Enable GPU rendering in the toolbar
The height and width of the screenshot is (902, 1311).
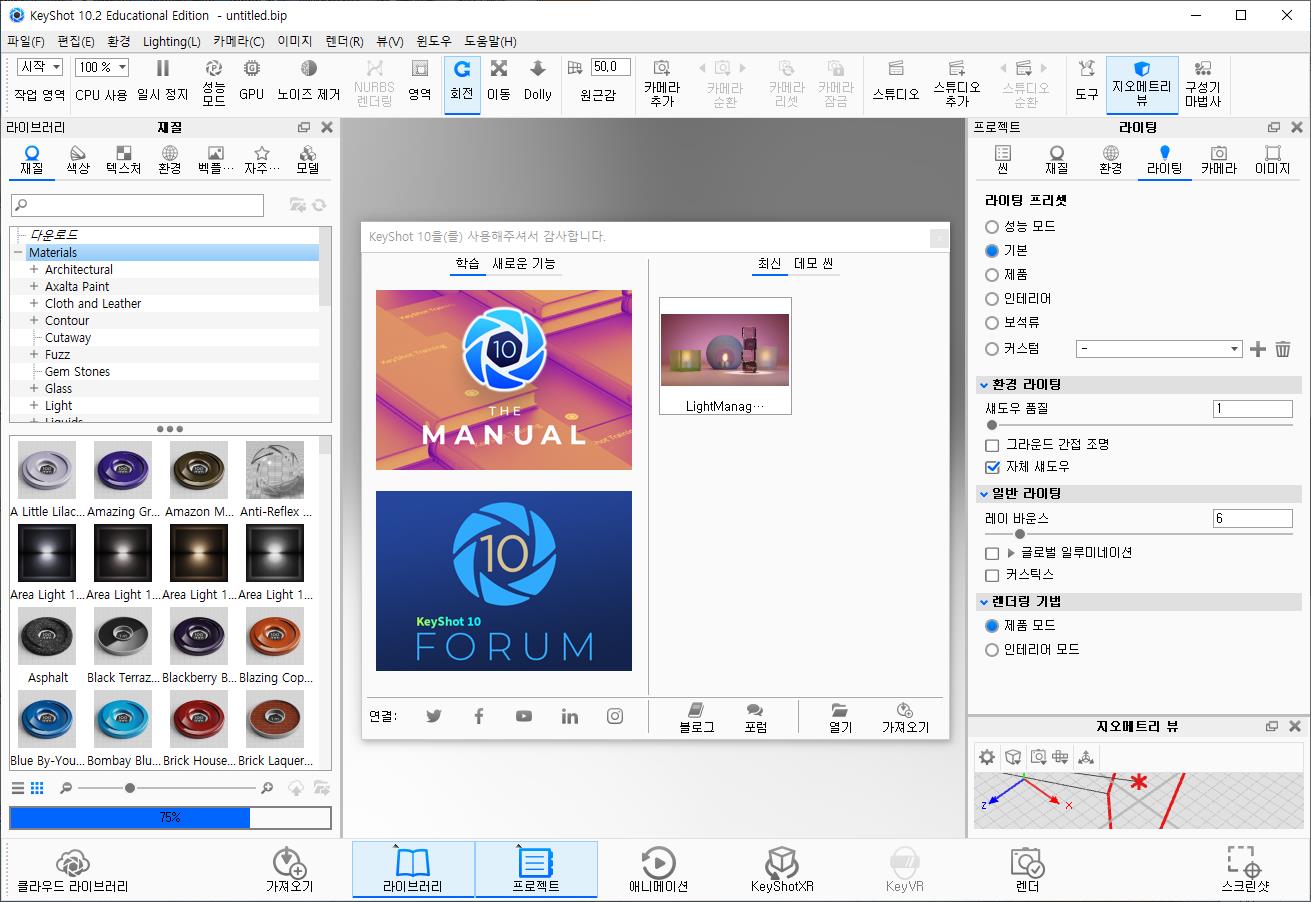(x=252, y=80)
